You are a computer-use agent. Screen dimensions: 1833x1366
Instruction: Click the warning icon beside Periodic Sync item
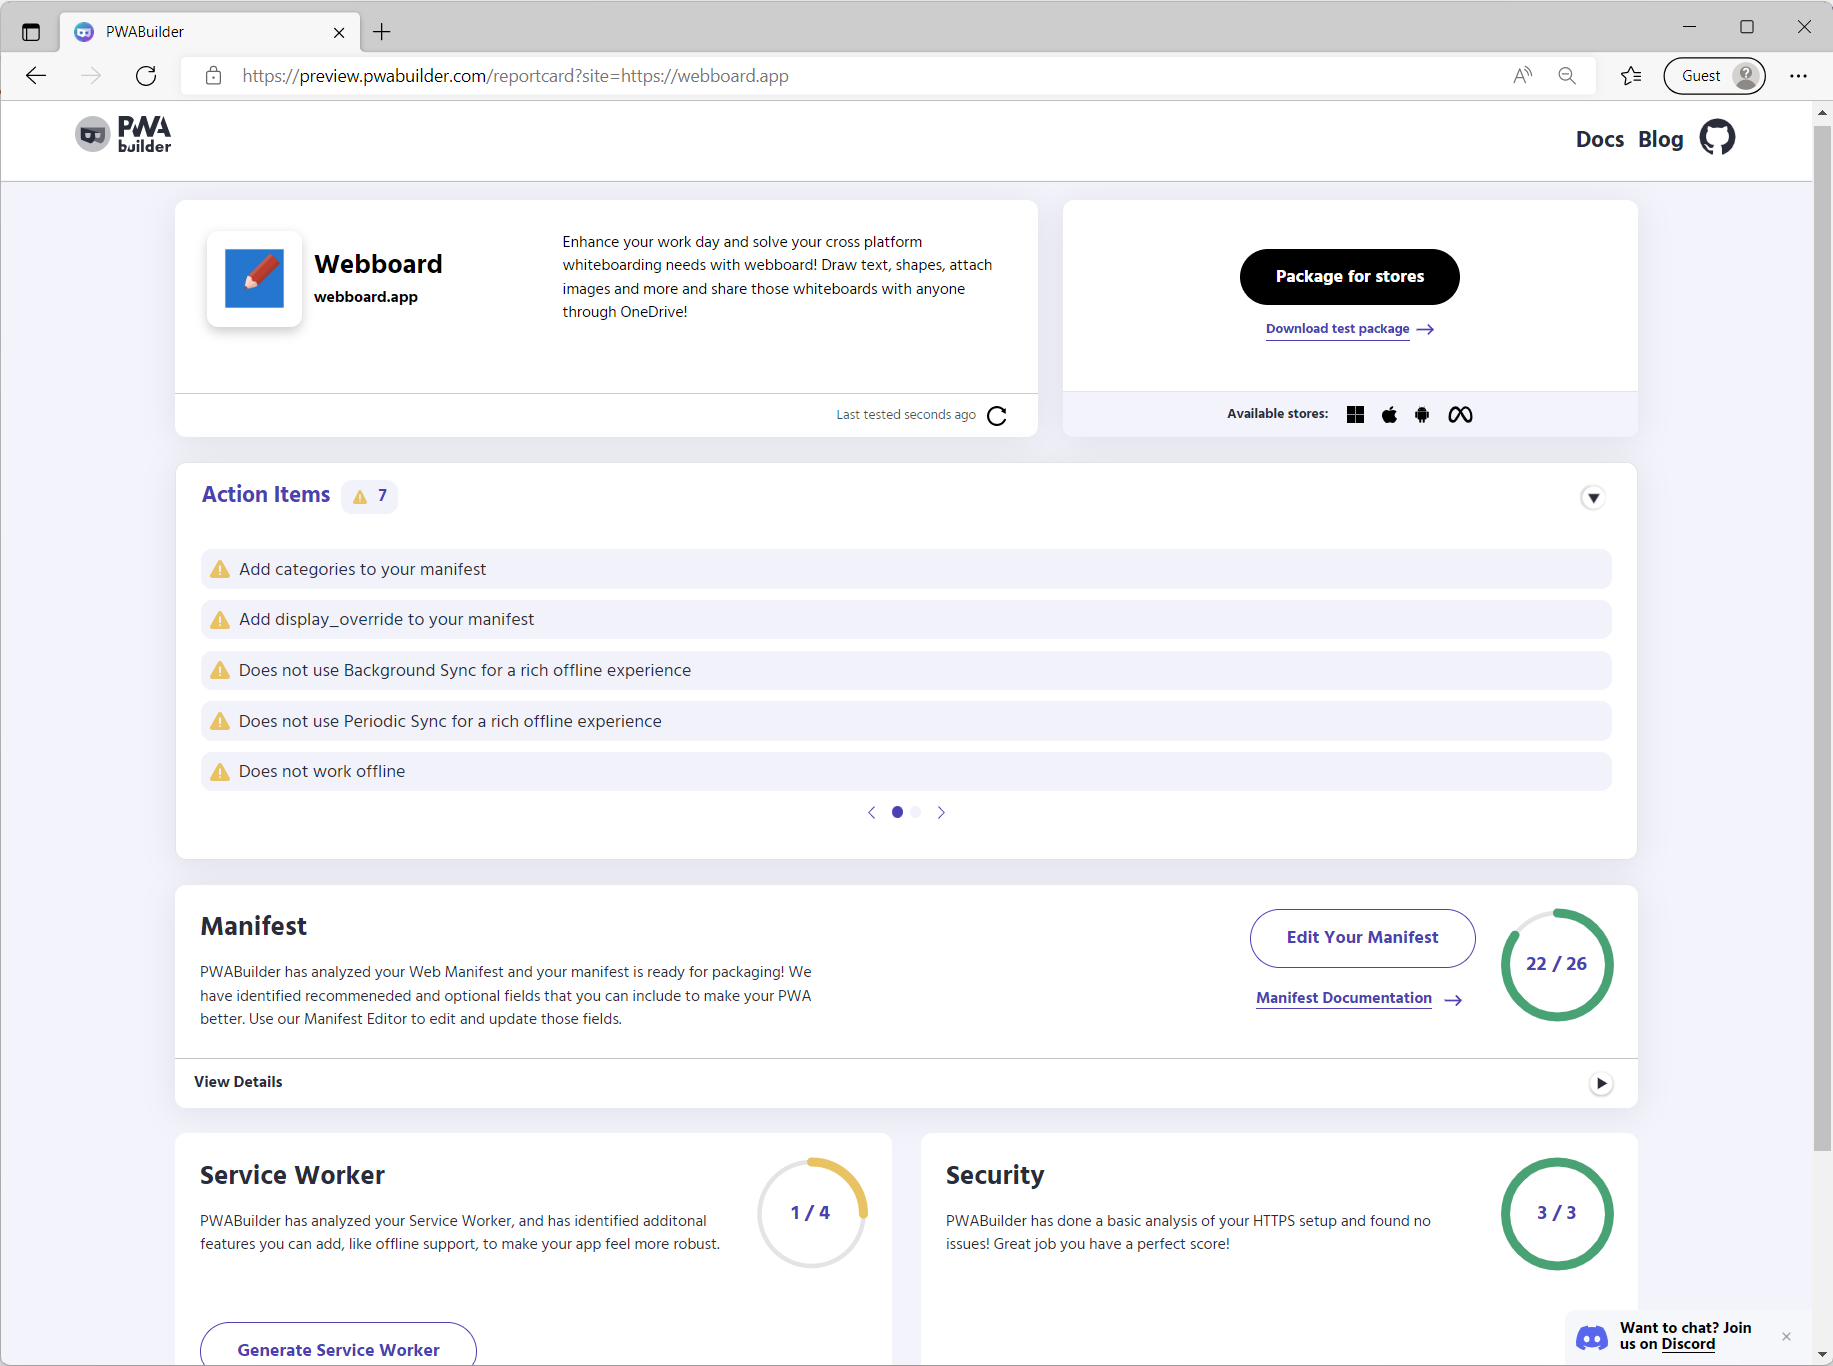[x=220, y=721]
